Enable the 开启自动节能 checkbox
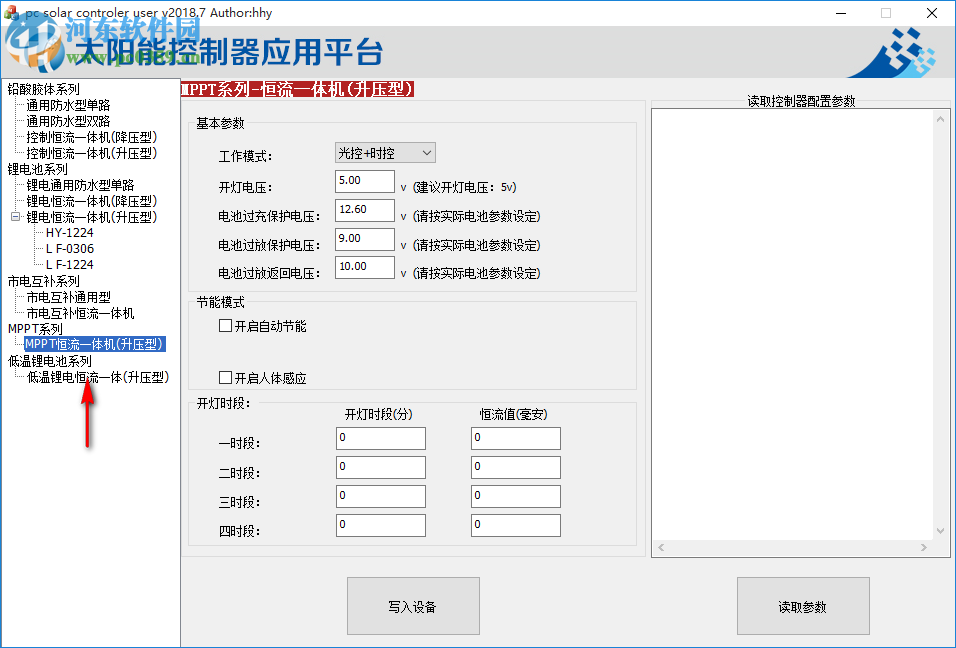The width and height of the screenshot is (956, 648). pos(225,326)
